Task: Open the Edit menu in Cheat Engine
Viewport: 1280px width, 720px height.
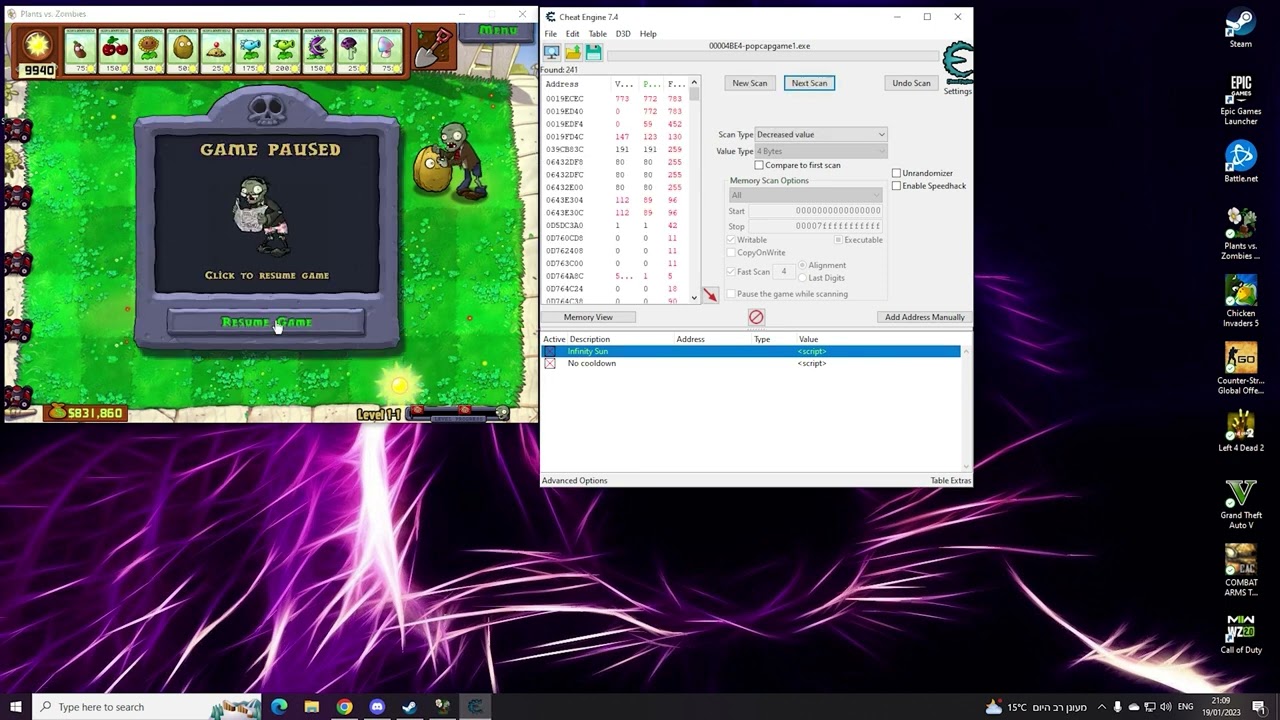Action: click(572, 34)
